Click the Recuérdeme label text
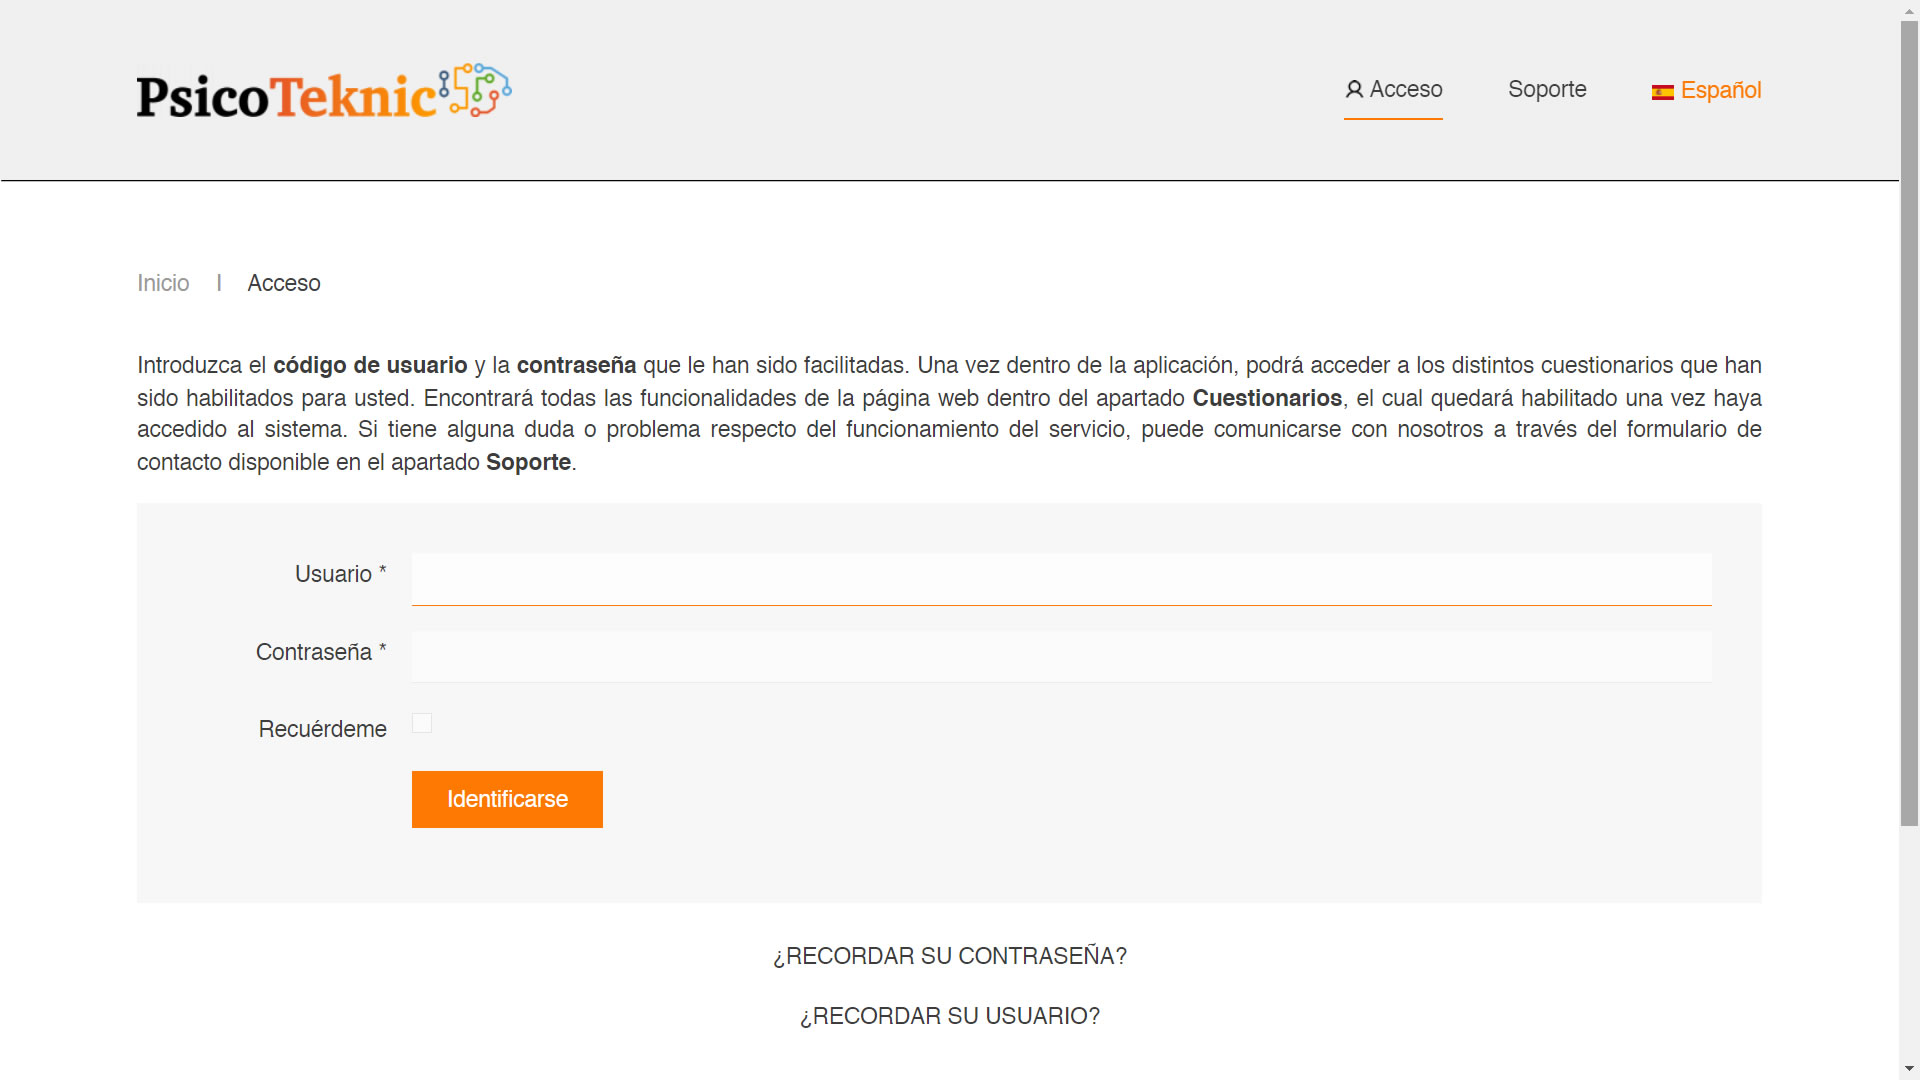This screenshot has width=1920, height=1080. click(322, 729)
